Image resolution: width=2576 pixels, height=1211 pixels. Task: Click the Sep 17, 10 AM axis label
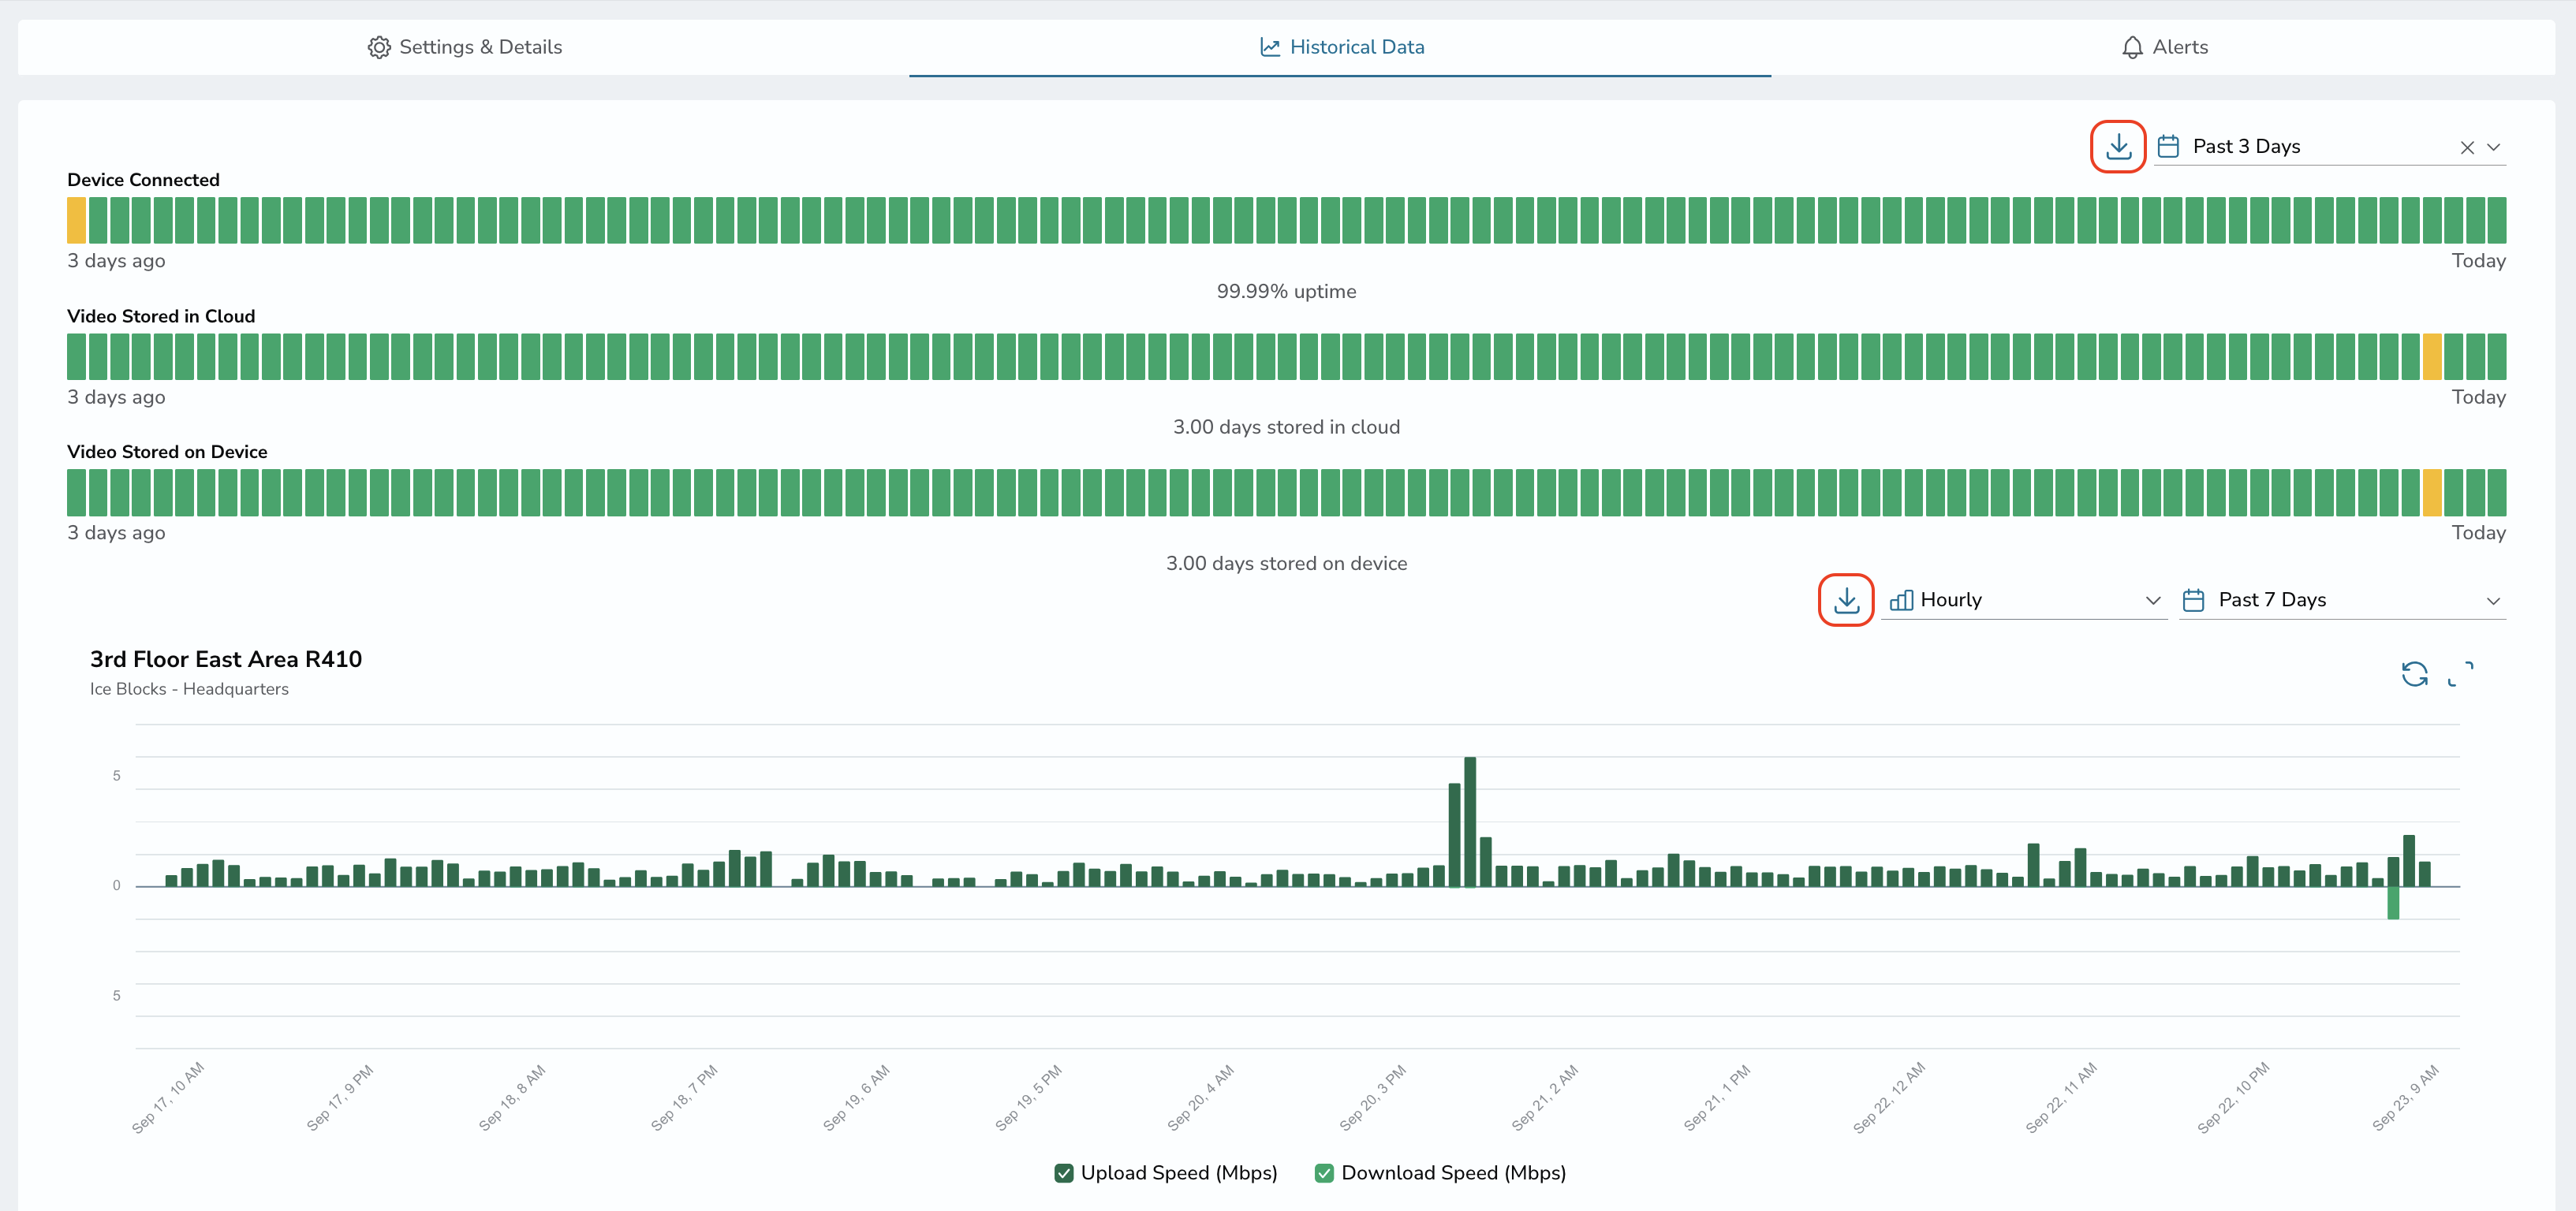tap(168, 1098)
